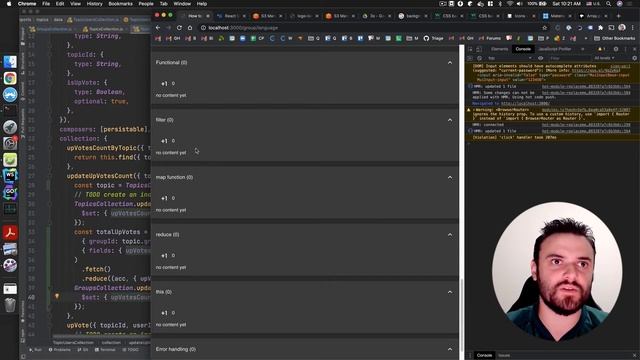Open Finder from the Dock
The image size is (640, 360).
(x=10, y=62)
